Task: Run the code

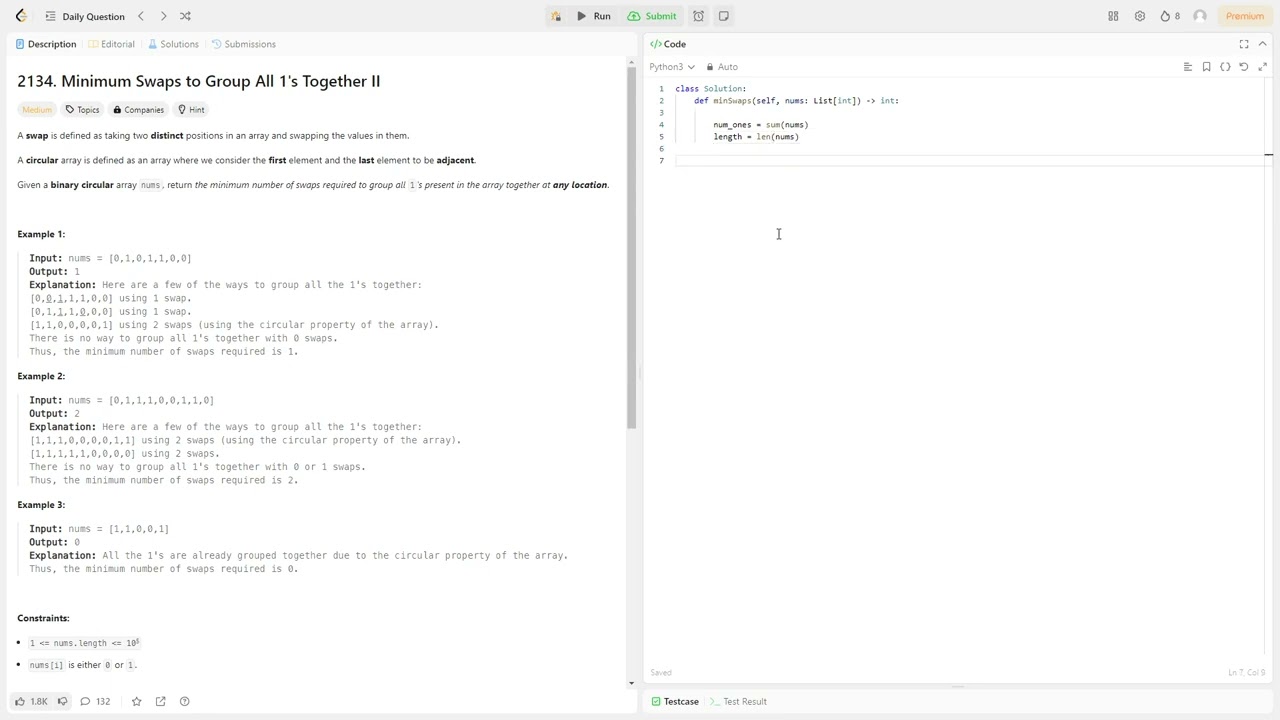Action: (594, 16)
